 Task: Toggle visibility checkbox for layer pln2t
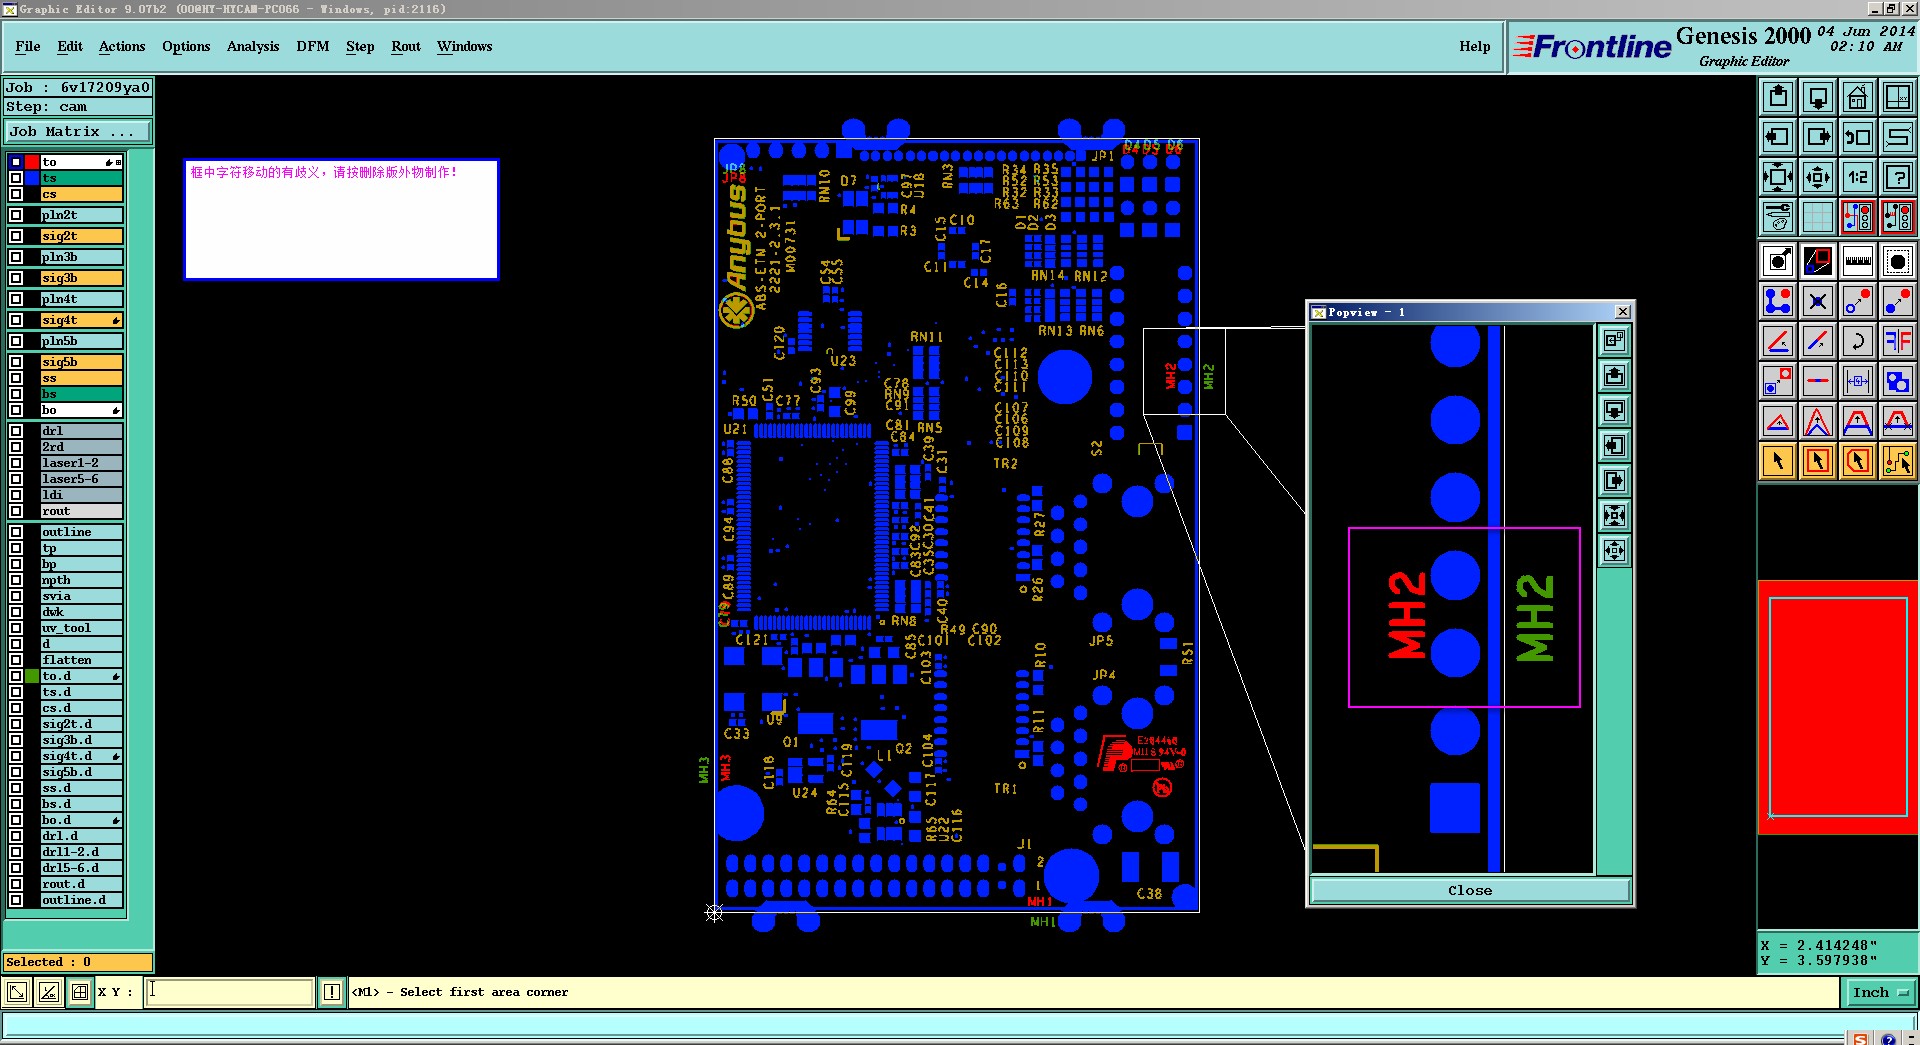[16, 215]
